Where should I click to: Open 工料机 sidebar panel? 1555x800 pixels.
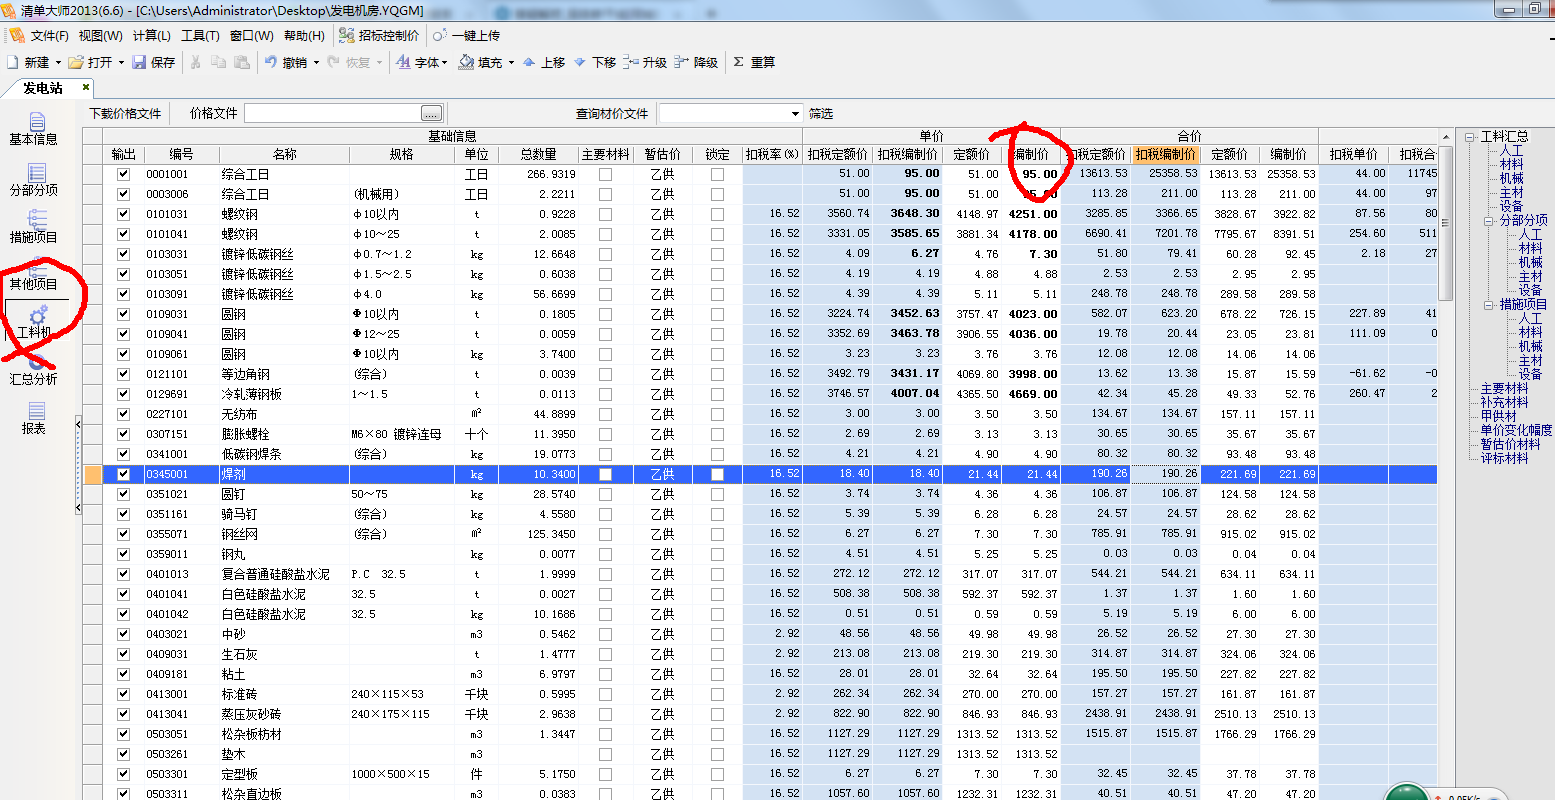click(x=36, y=322)
